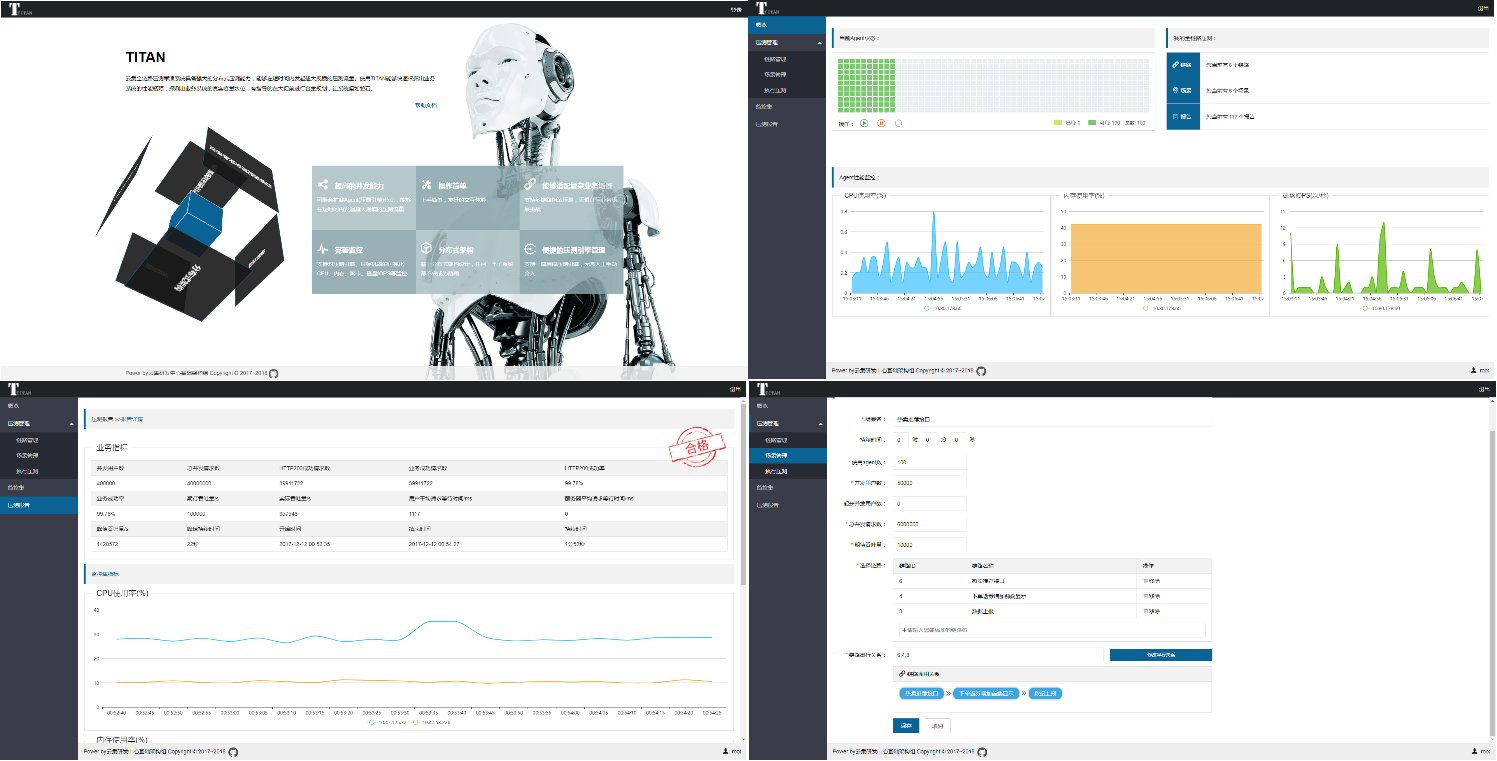Click the blue save button on the scene form
The image size is (1497, 761).
click(x=905, y=726)
